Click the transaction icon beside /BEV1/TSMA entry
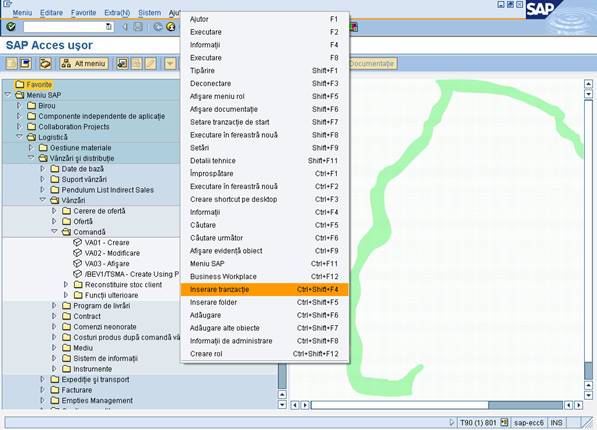Screen dimensions: 597x430 tap(77, 274)
